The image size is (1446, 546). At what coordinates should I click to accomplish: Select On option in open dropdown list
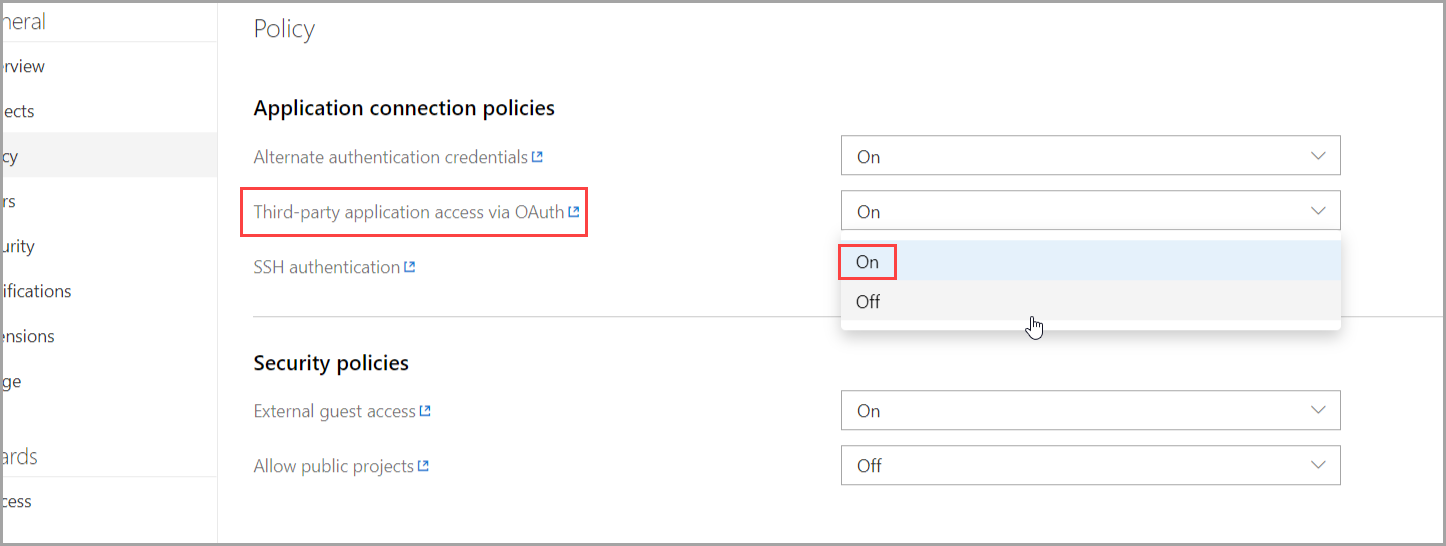(x=1090, y=261)
